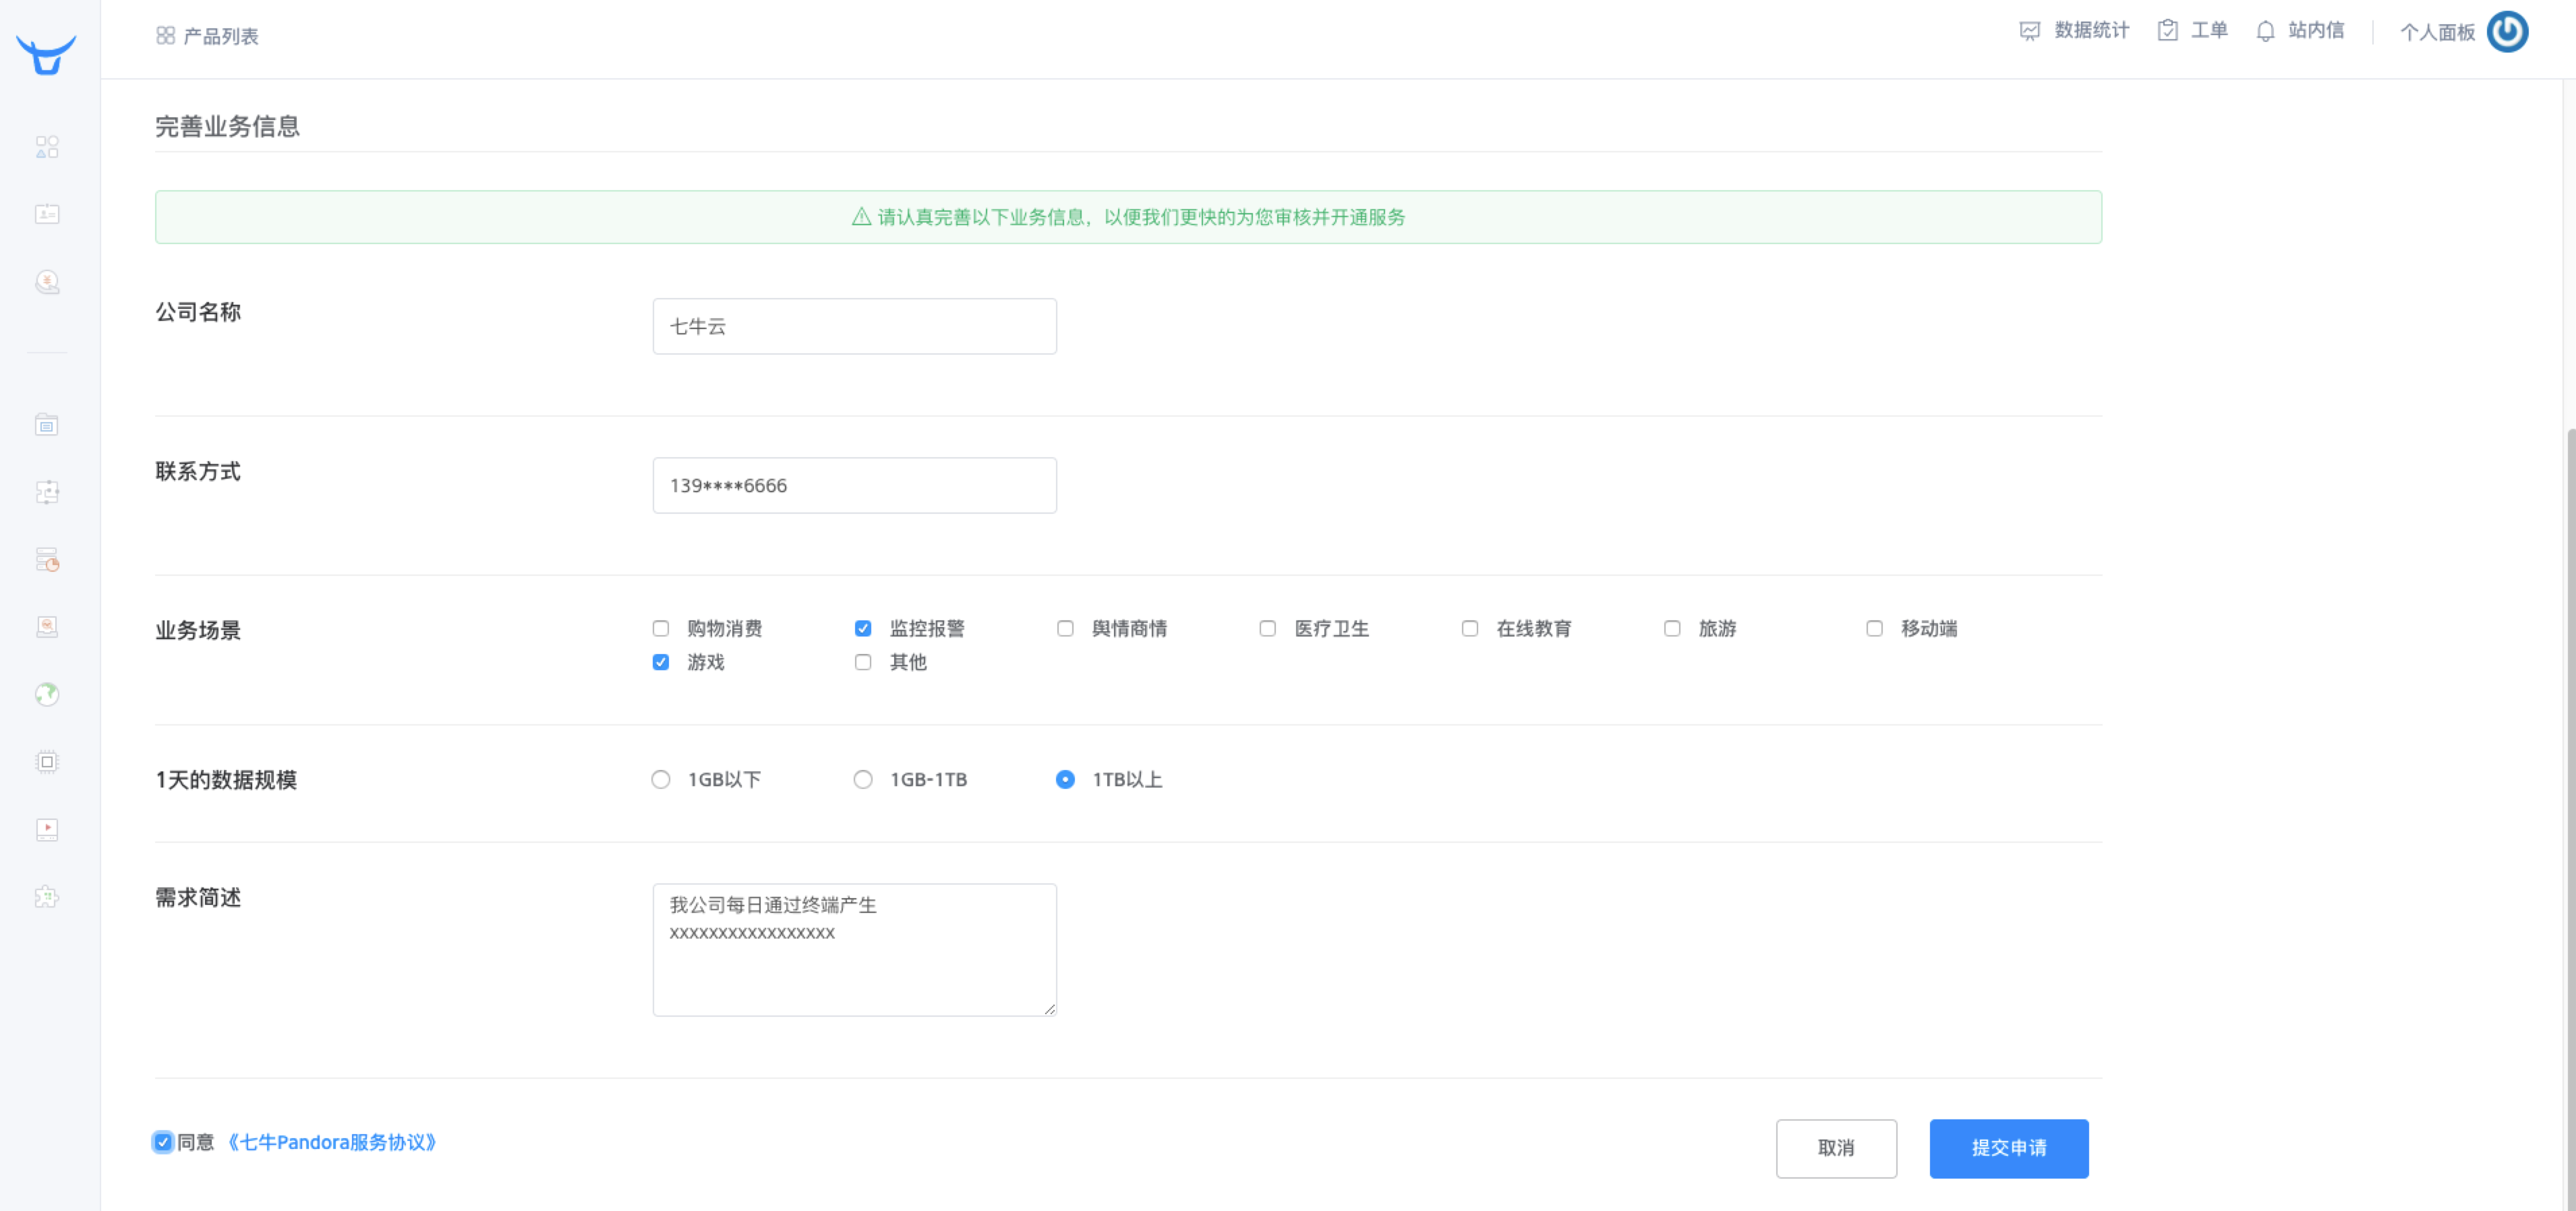
Task: Open 个人面板 in top navigation
Action: [x=2437, y=32]
